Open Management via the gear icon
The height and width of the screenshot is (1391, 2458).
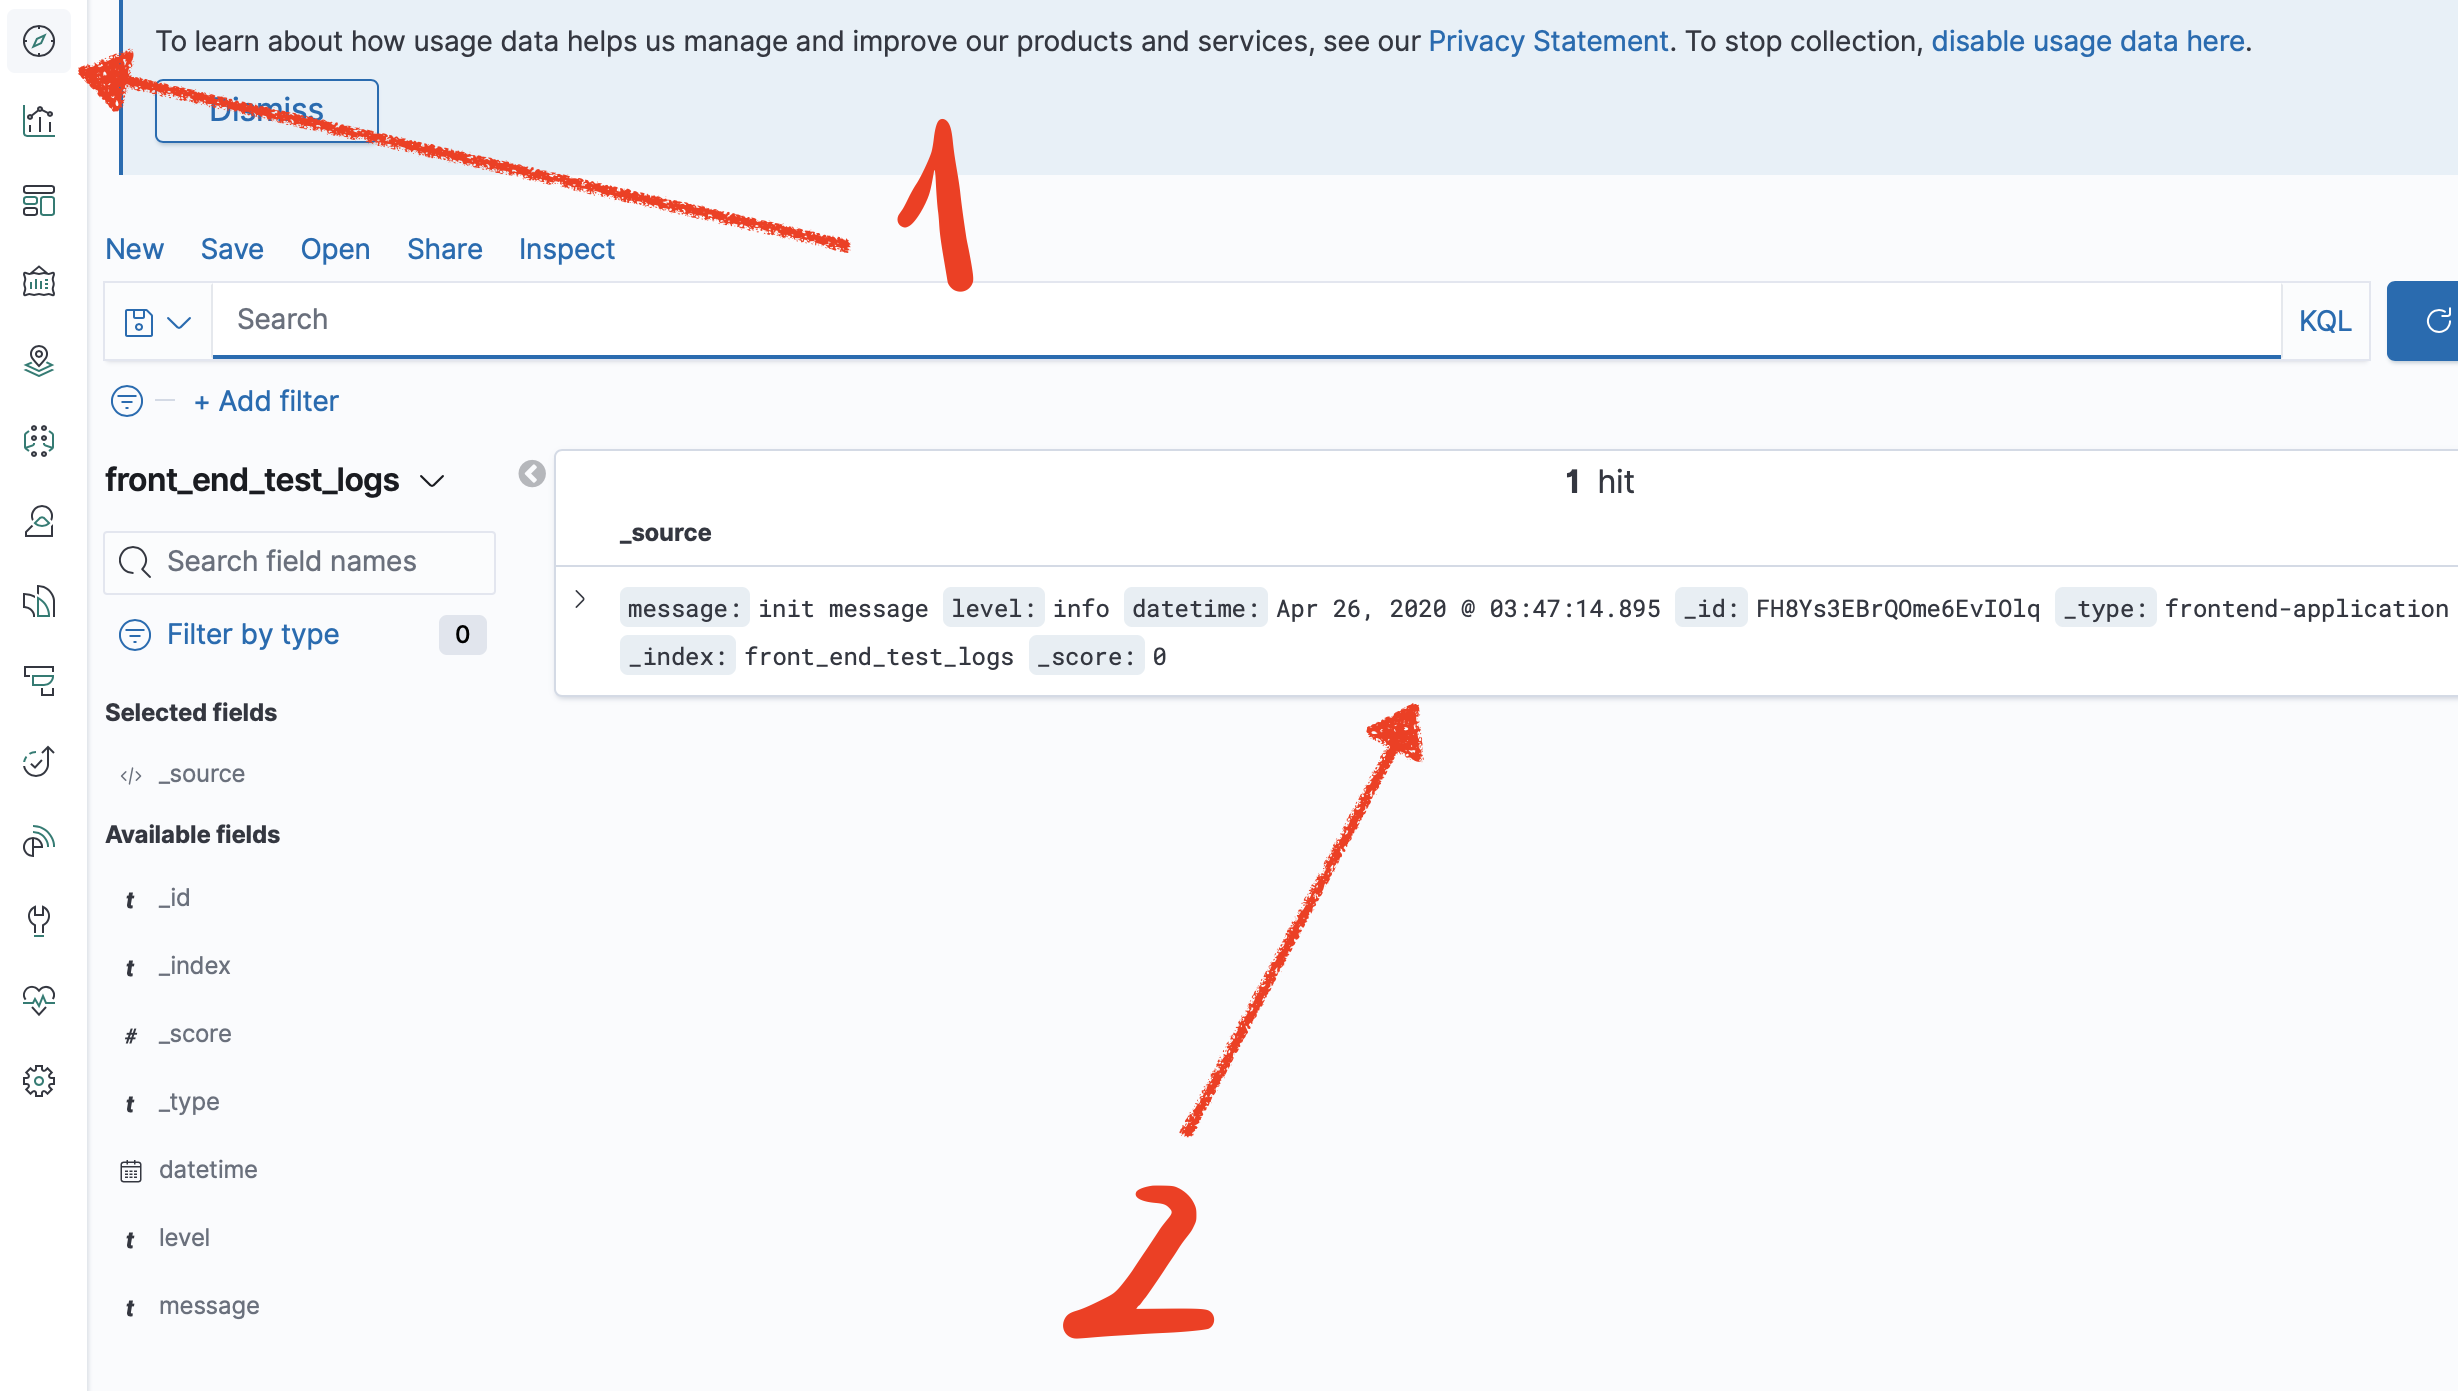point(39,1081)
